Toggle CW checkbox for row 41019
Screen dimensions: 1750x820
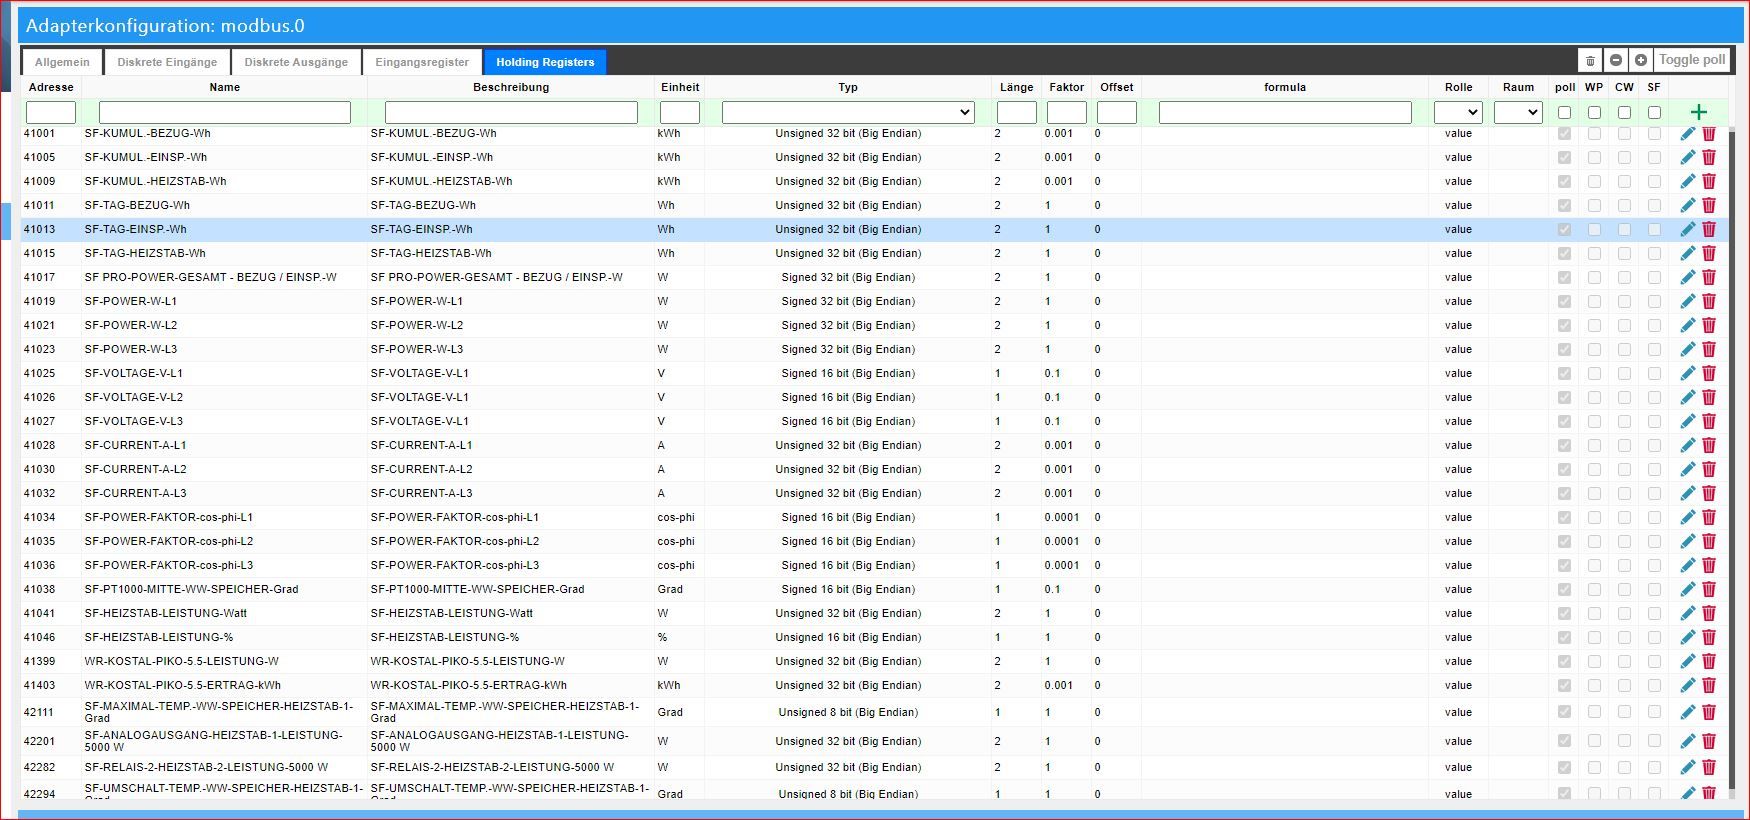[x=1624, y=301]
